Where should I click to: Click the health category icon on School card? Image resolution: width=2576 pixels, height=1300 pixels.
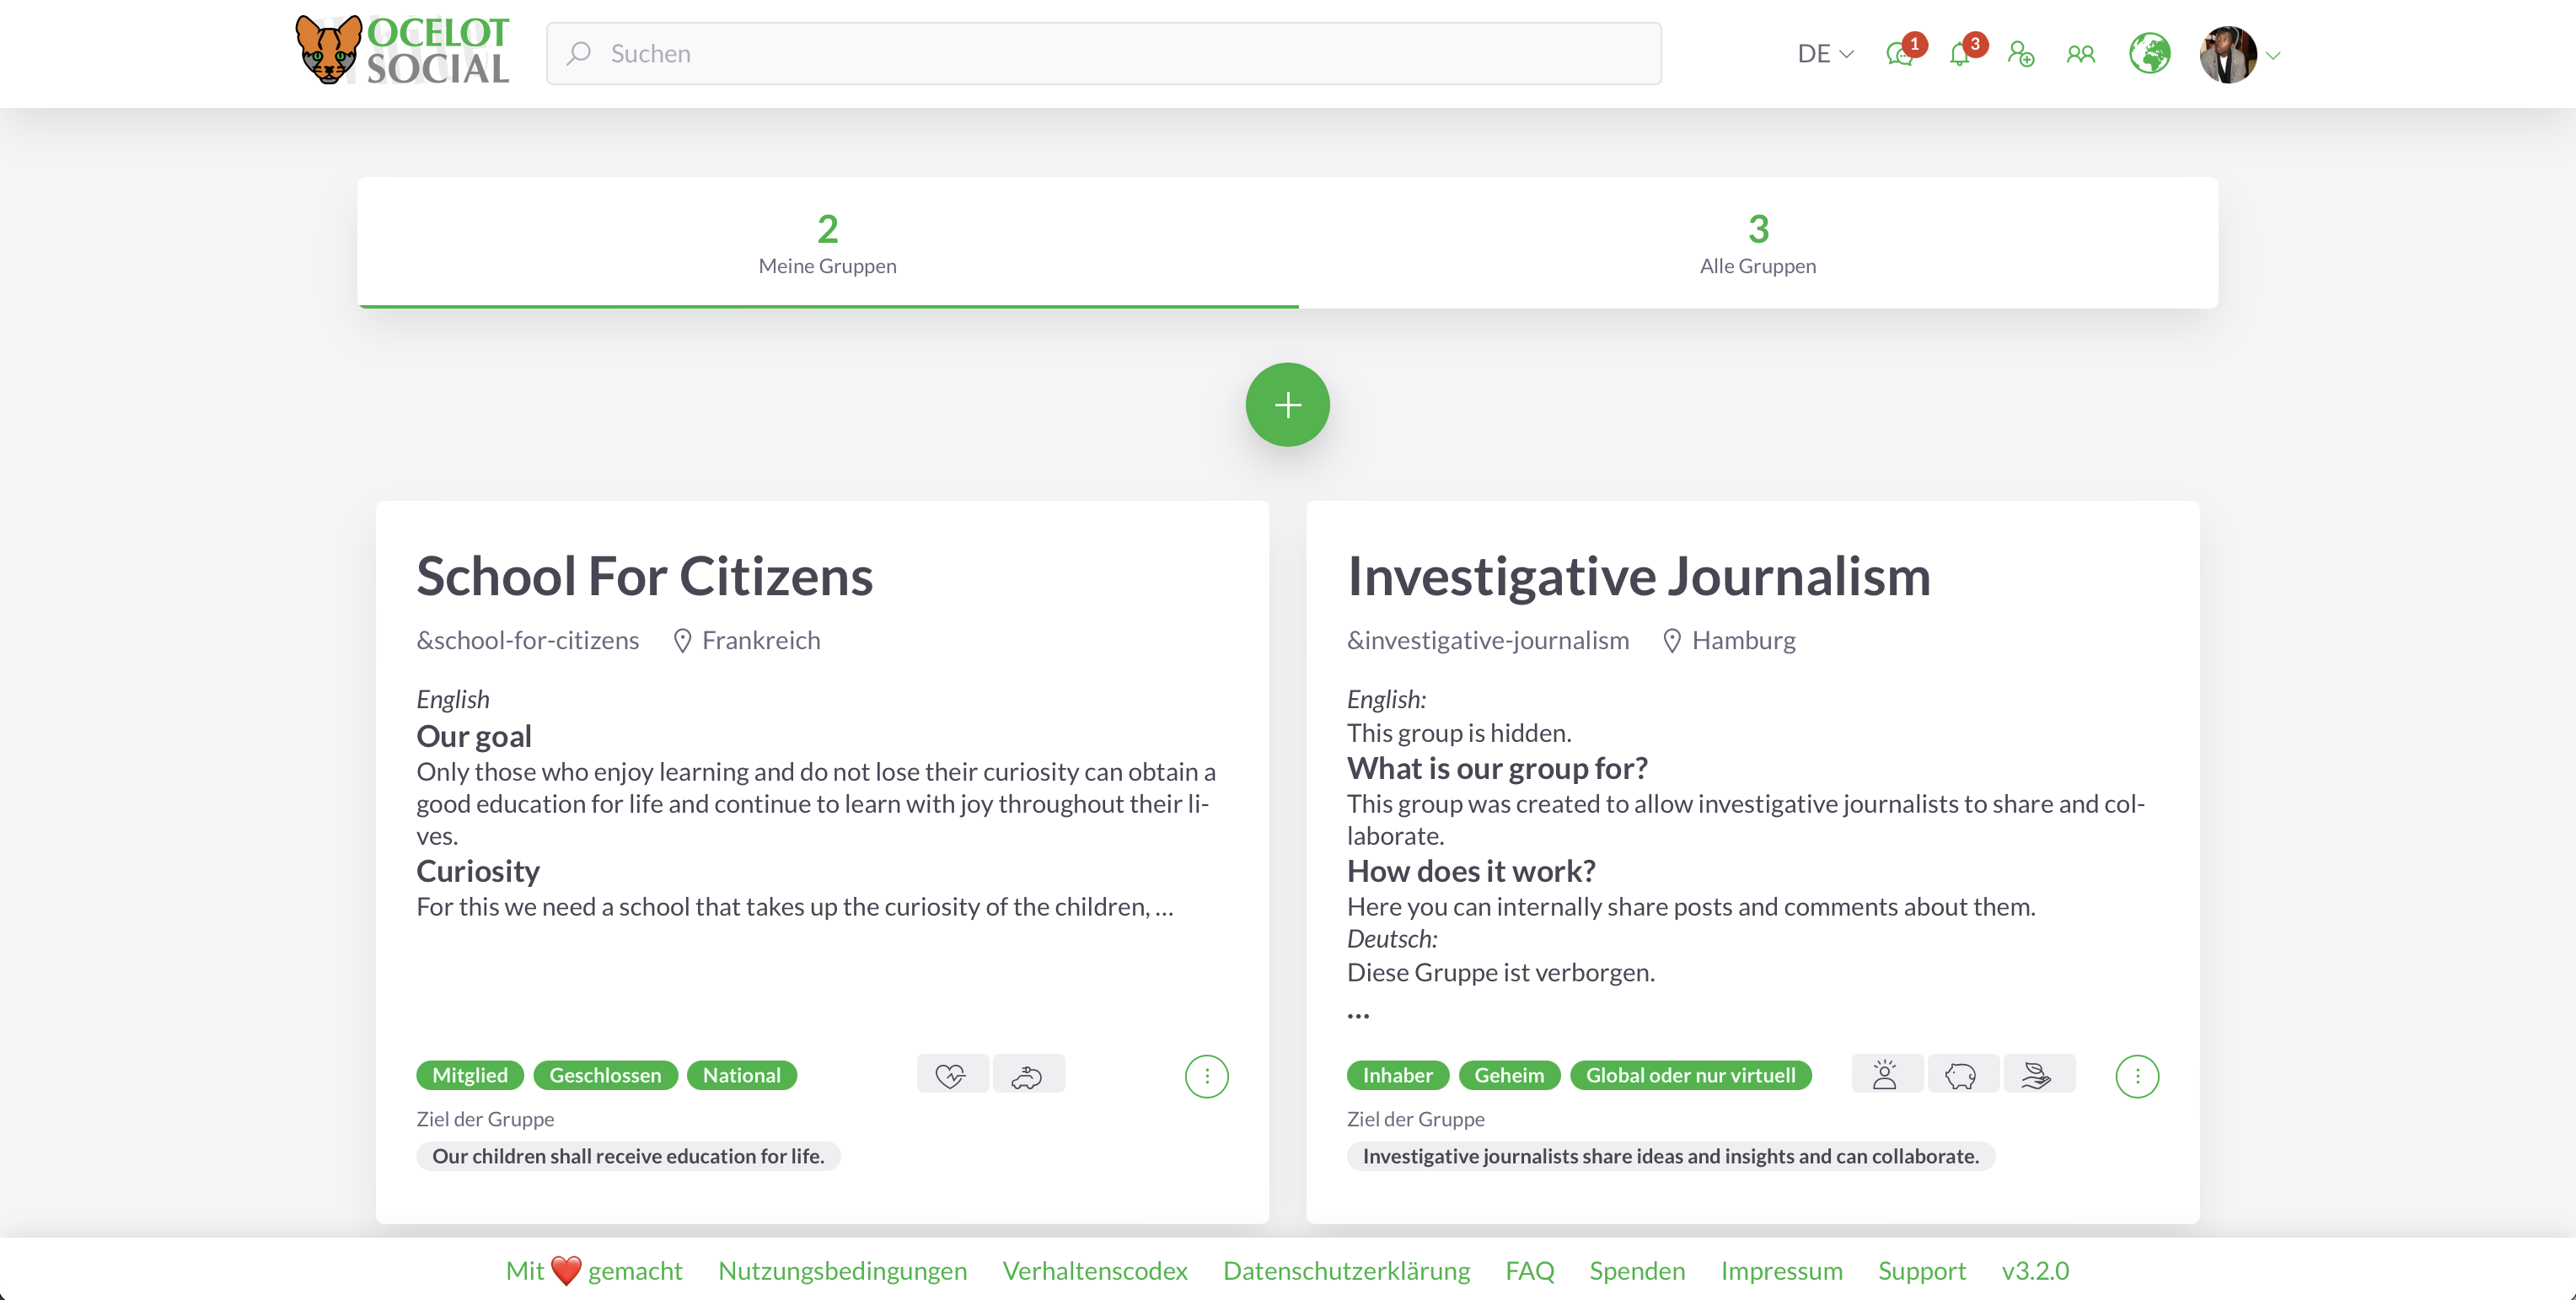pyautogui.click(x=951, y=1075)
